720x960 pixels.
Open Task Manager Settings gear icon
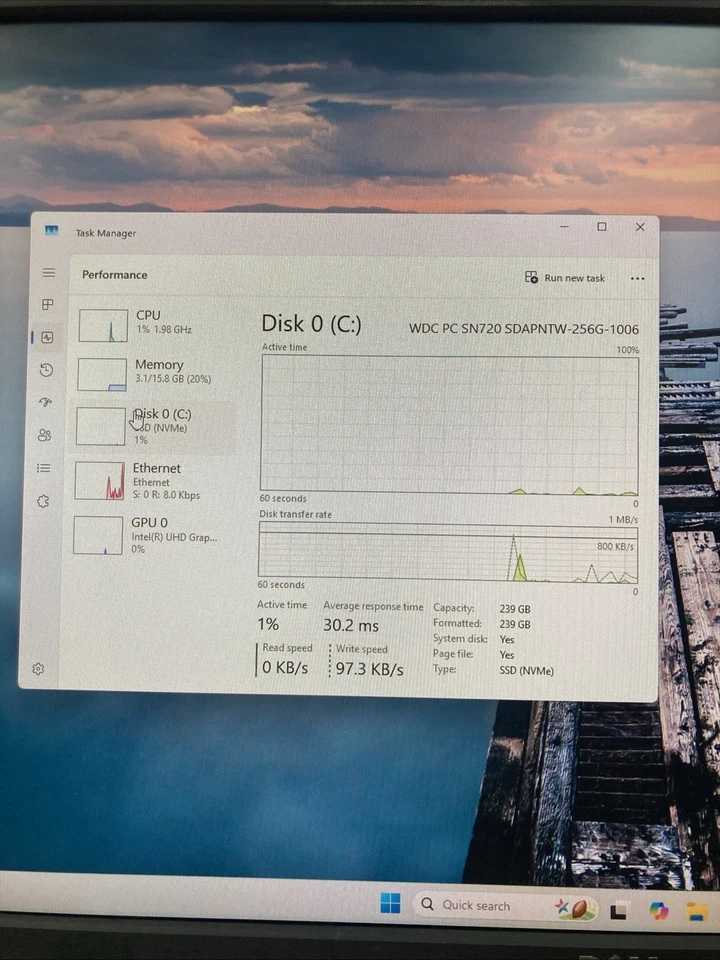pyautogui.click(x=38, y=669)
